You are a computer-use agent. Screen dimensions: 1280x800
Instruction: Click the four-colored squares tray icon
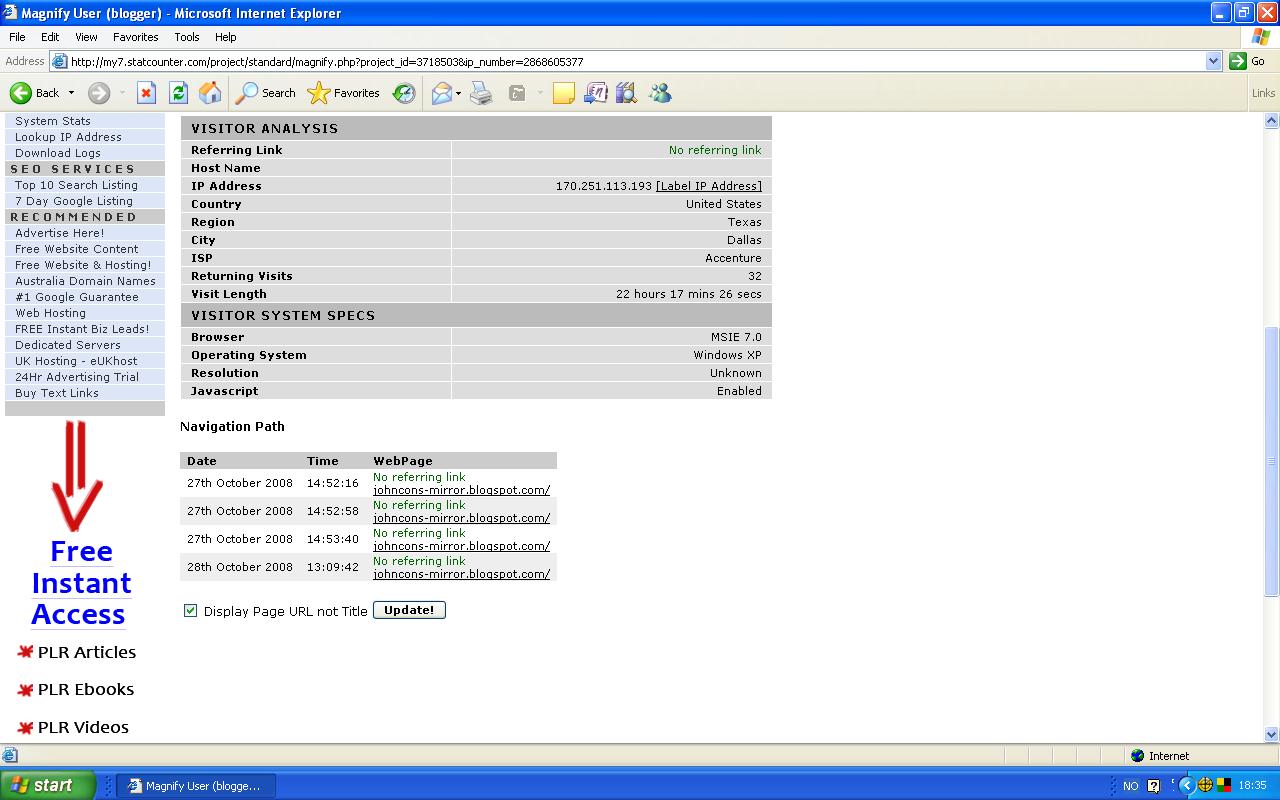[x=1223, y=785]
